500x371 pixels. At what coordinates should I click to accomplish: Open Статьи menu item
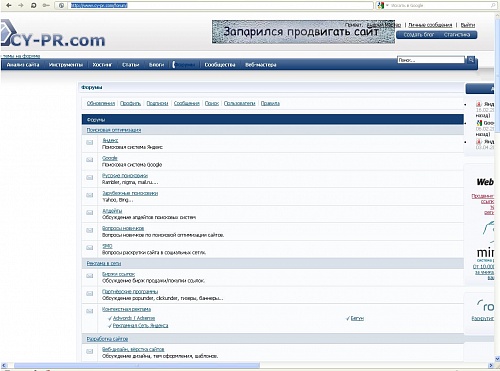(130, 65)
